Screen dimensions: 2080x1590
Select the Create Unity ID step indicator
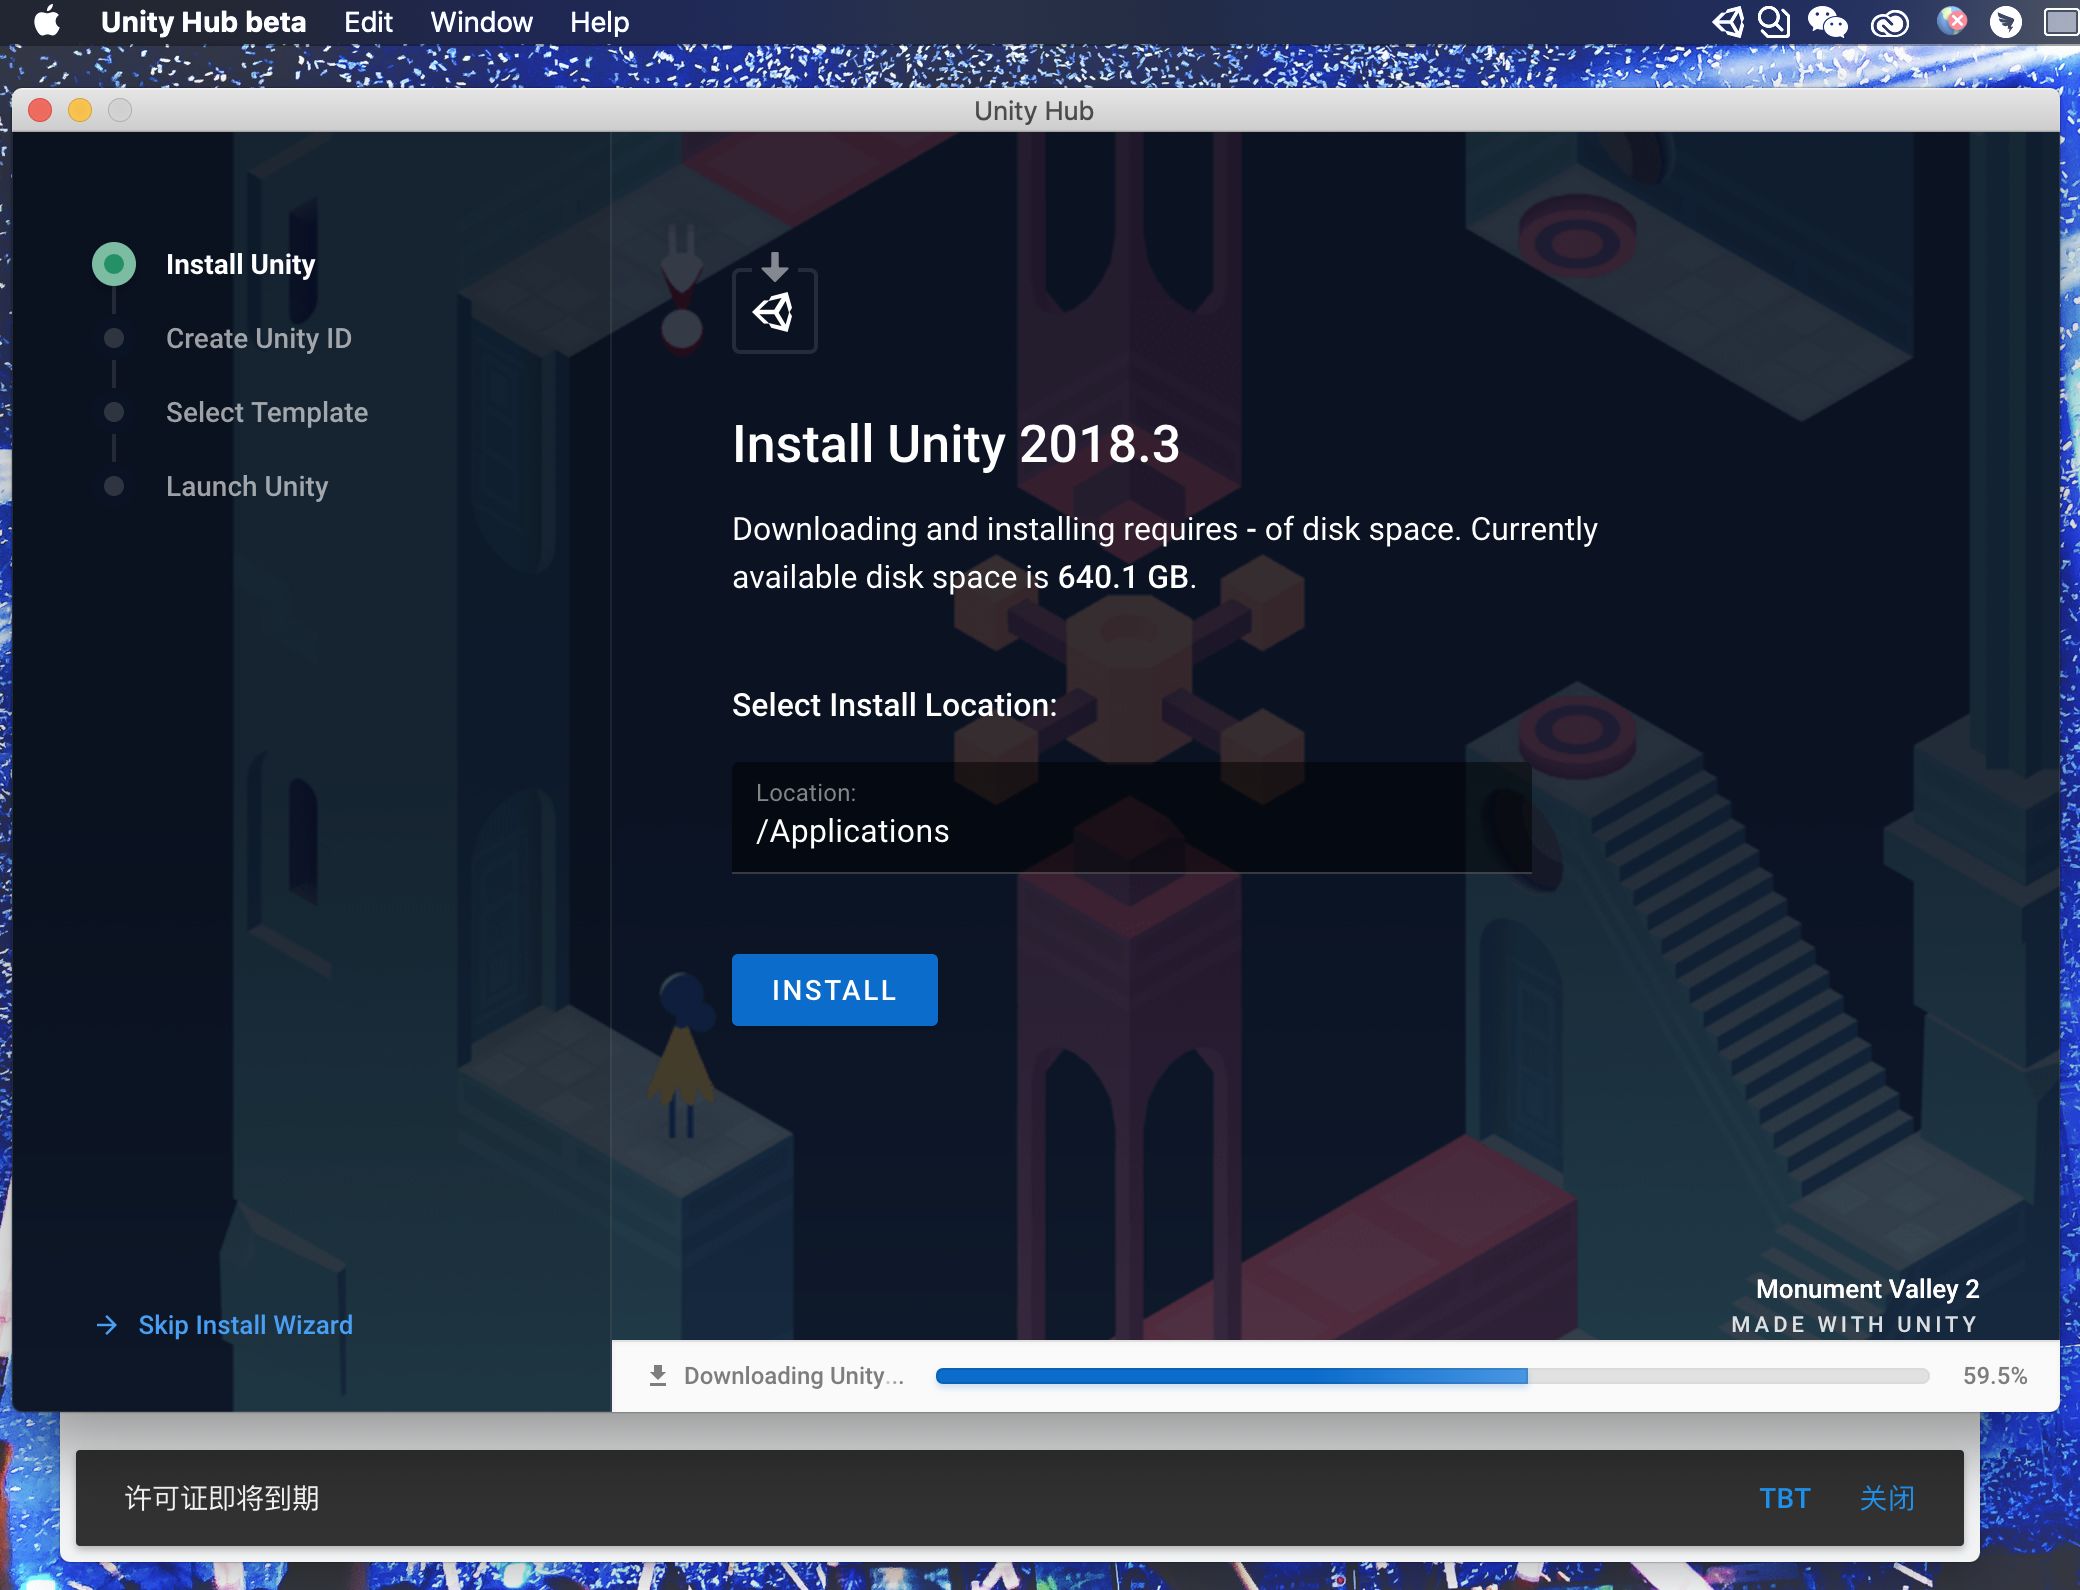(113, 338)
